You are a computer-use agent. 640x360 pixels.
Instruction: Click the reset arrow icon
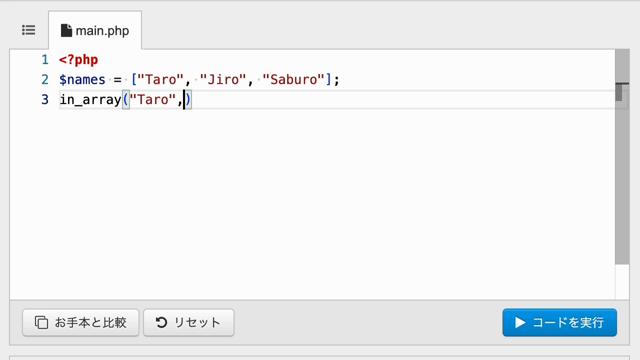click(161, 322)
